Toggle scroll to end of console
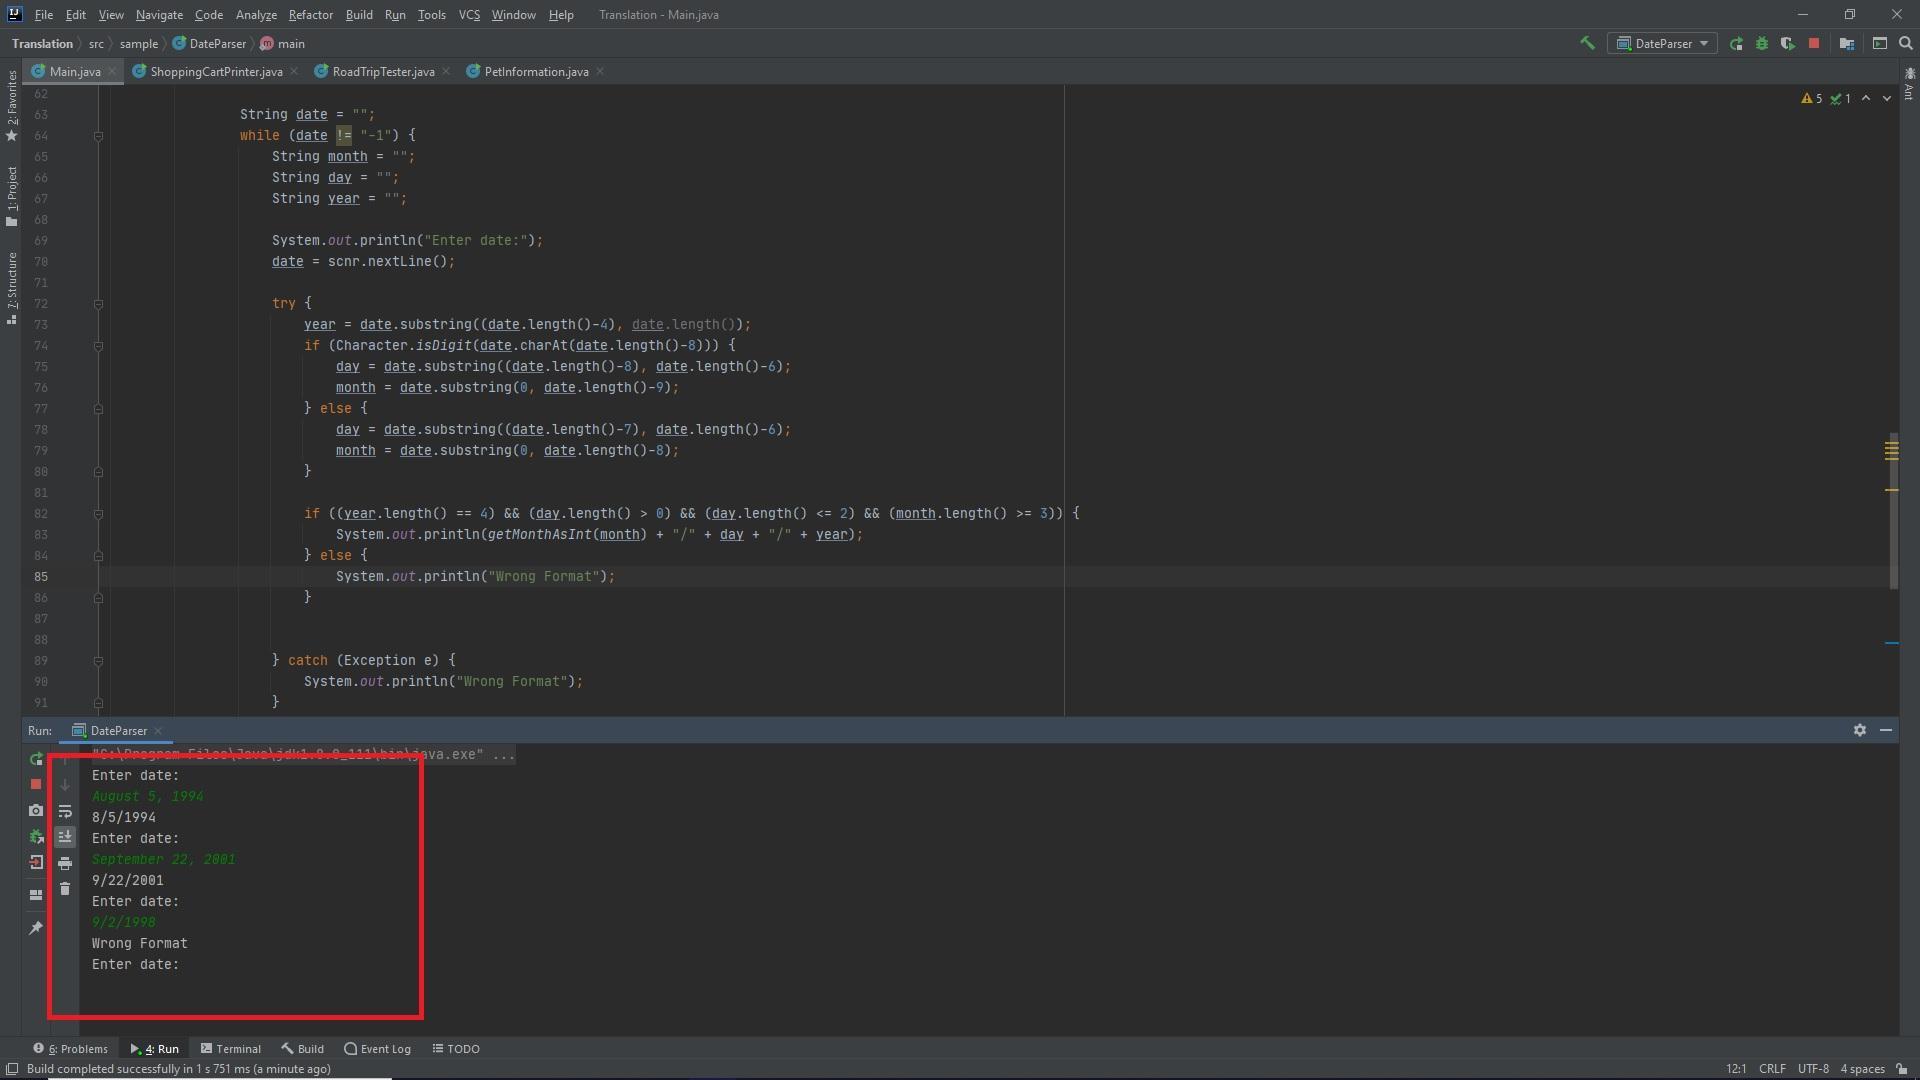 pos(65,837)
